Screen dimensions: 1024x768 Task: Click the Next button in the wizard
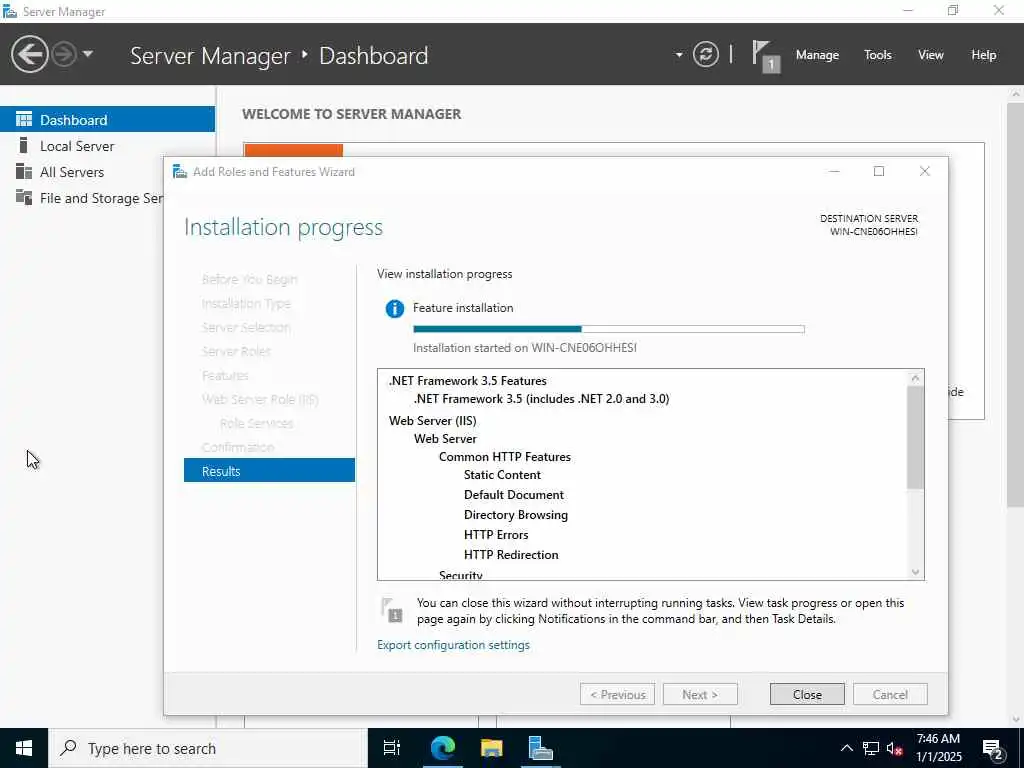tap(700, 694)
